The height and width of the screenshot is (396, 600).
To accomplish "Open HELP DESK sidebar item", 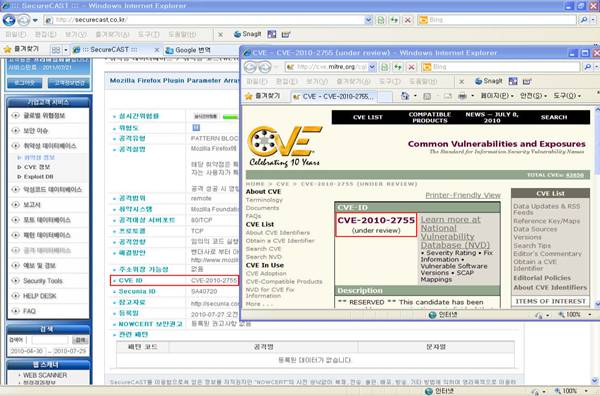I will pos(39,296).
